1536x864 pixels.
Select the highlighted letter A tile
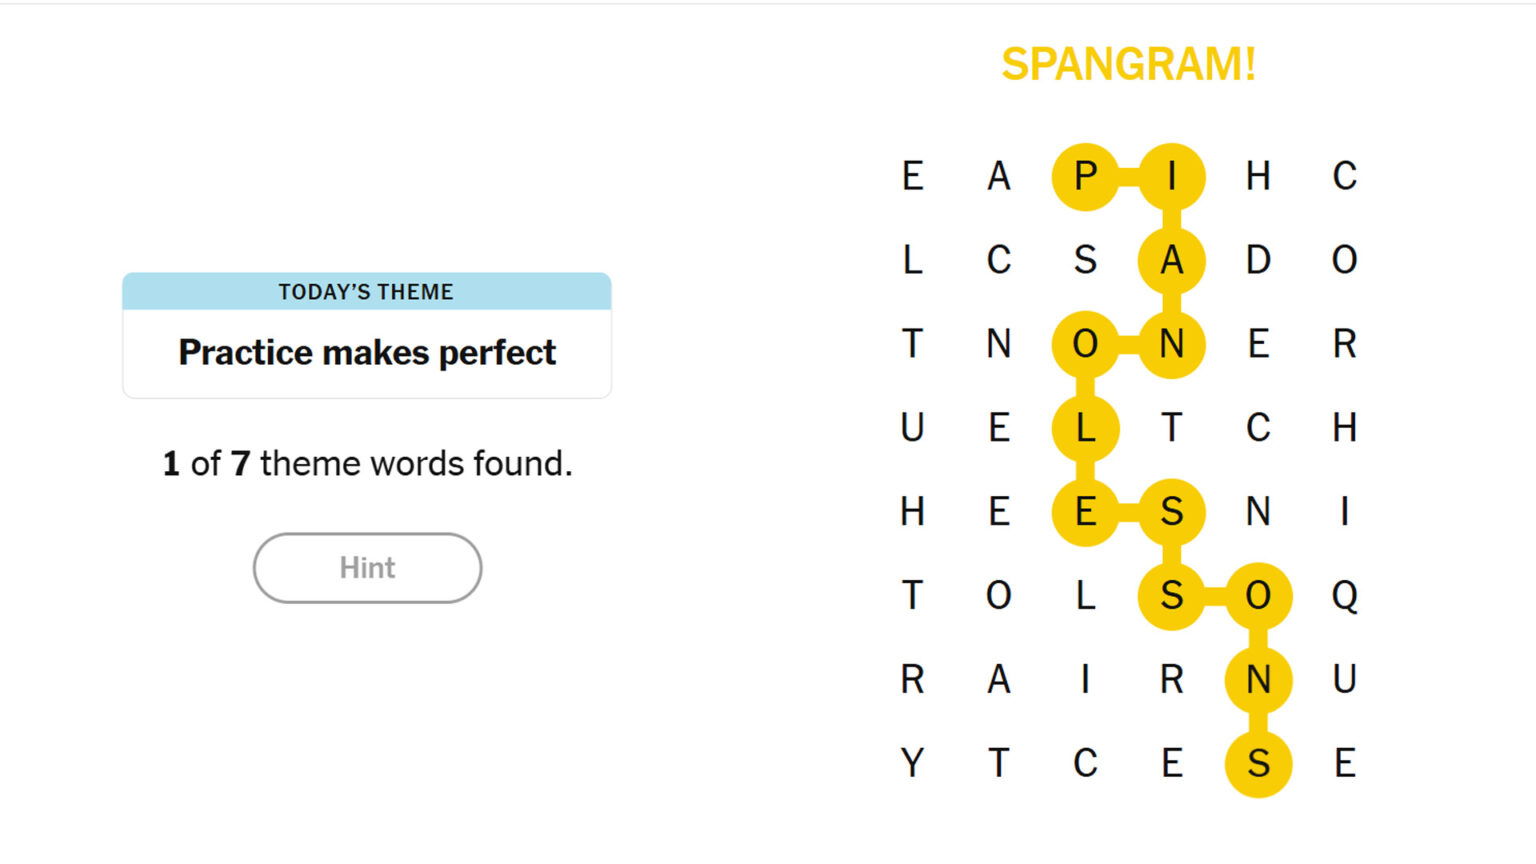click(x=1171, y=260)
